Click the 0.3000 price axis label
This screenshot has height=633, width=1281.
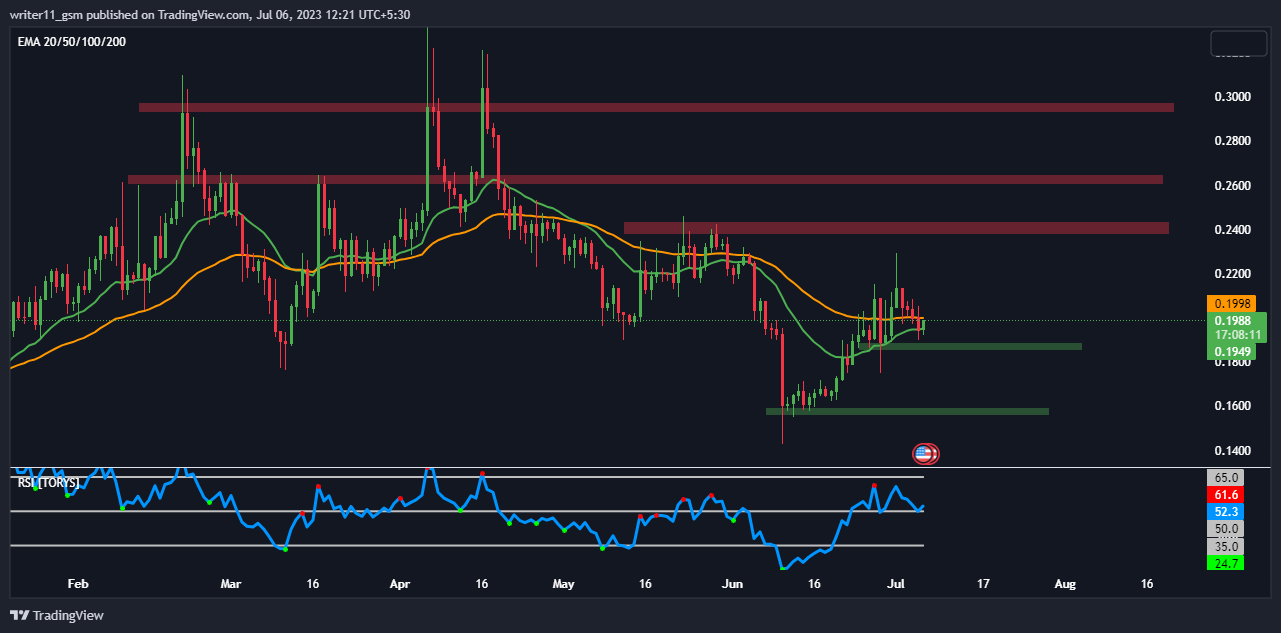coord(1232,97)
